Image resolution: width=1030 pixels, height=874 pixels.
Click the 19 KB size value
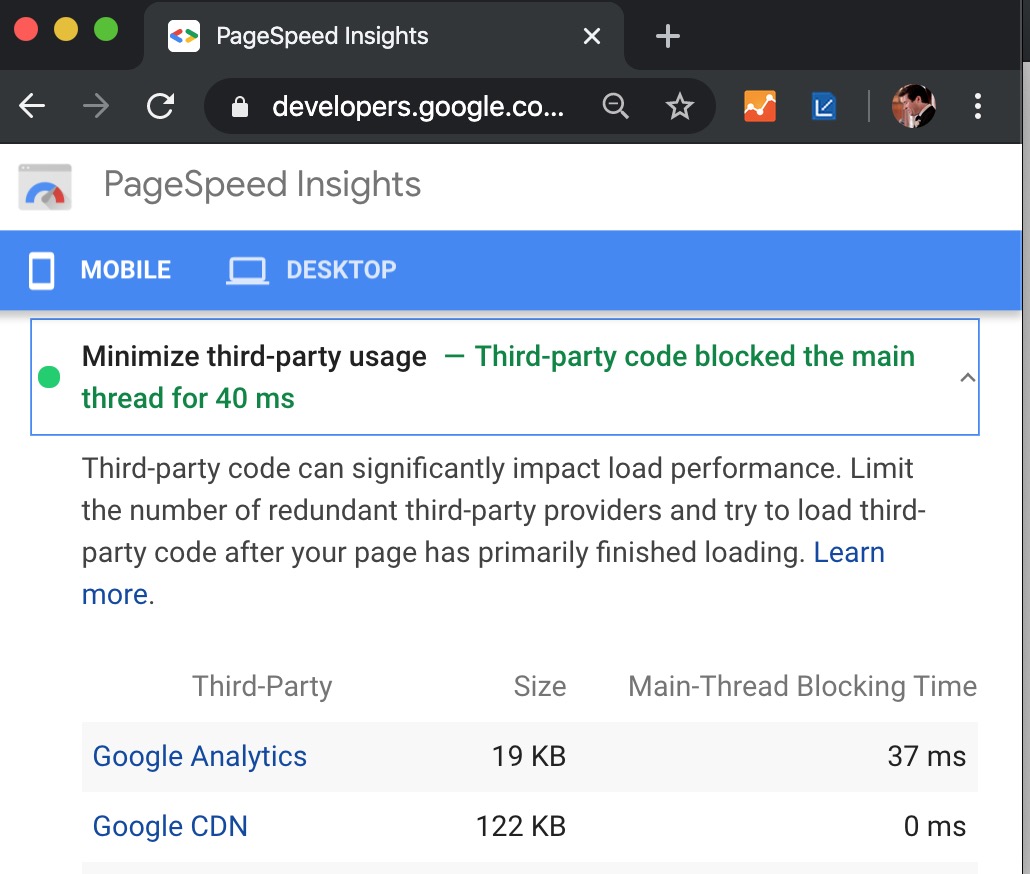(x=529, y=756)
